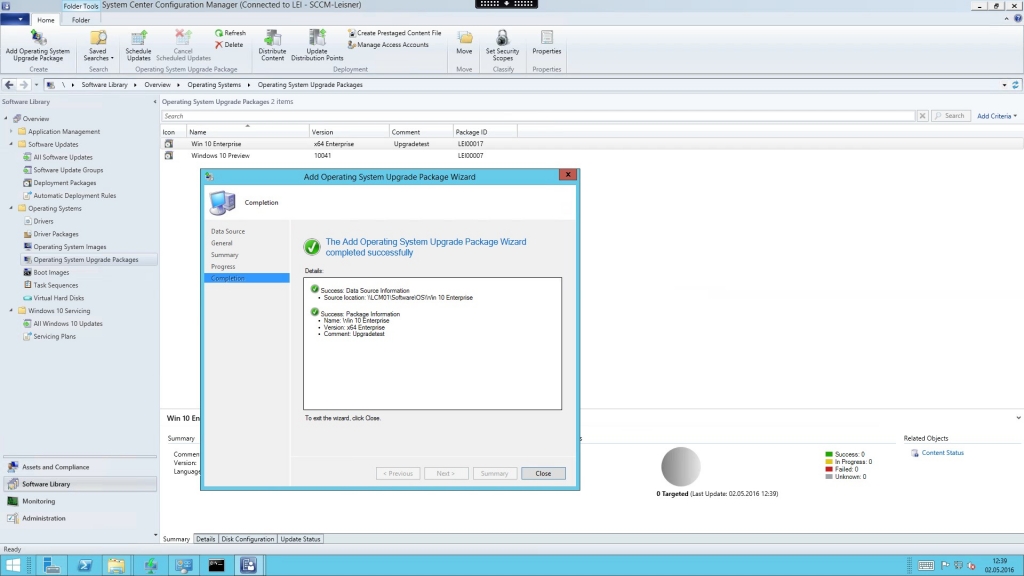Viewport: 1024px width, 576px height.
Task: Collapse Operating Systems tree node
Action: 11,208
